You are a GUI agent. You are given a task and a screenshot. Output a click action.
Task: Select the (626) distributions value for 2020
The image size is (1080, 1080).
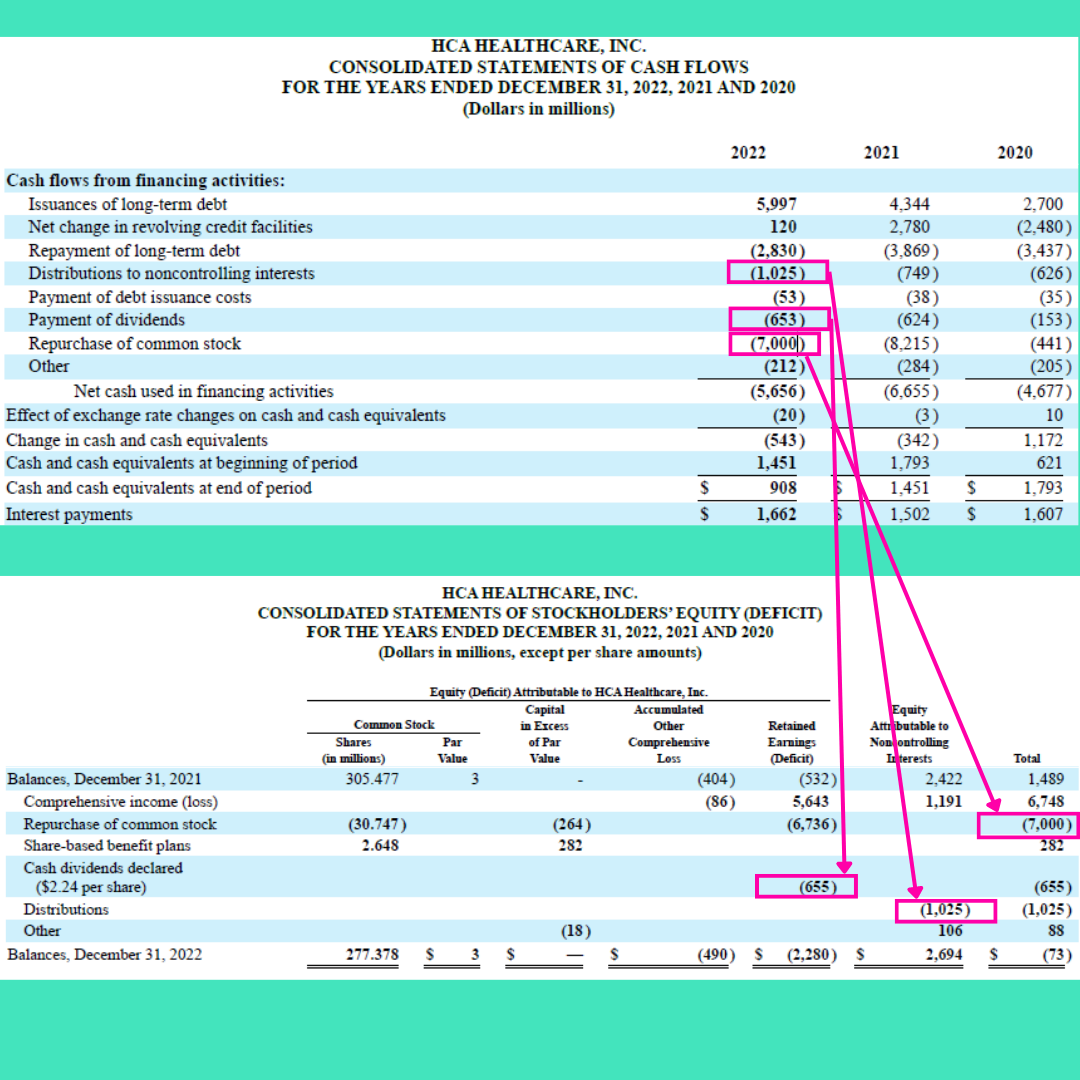coord(1051,273)
